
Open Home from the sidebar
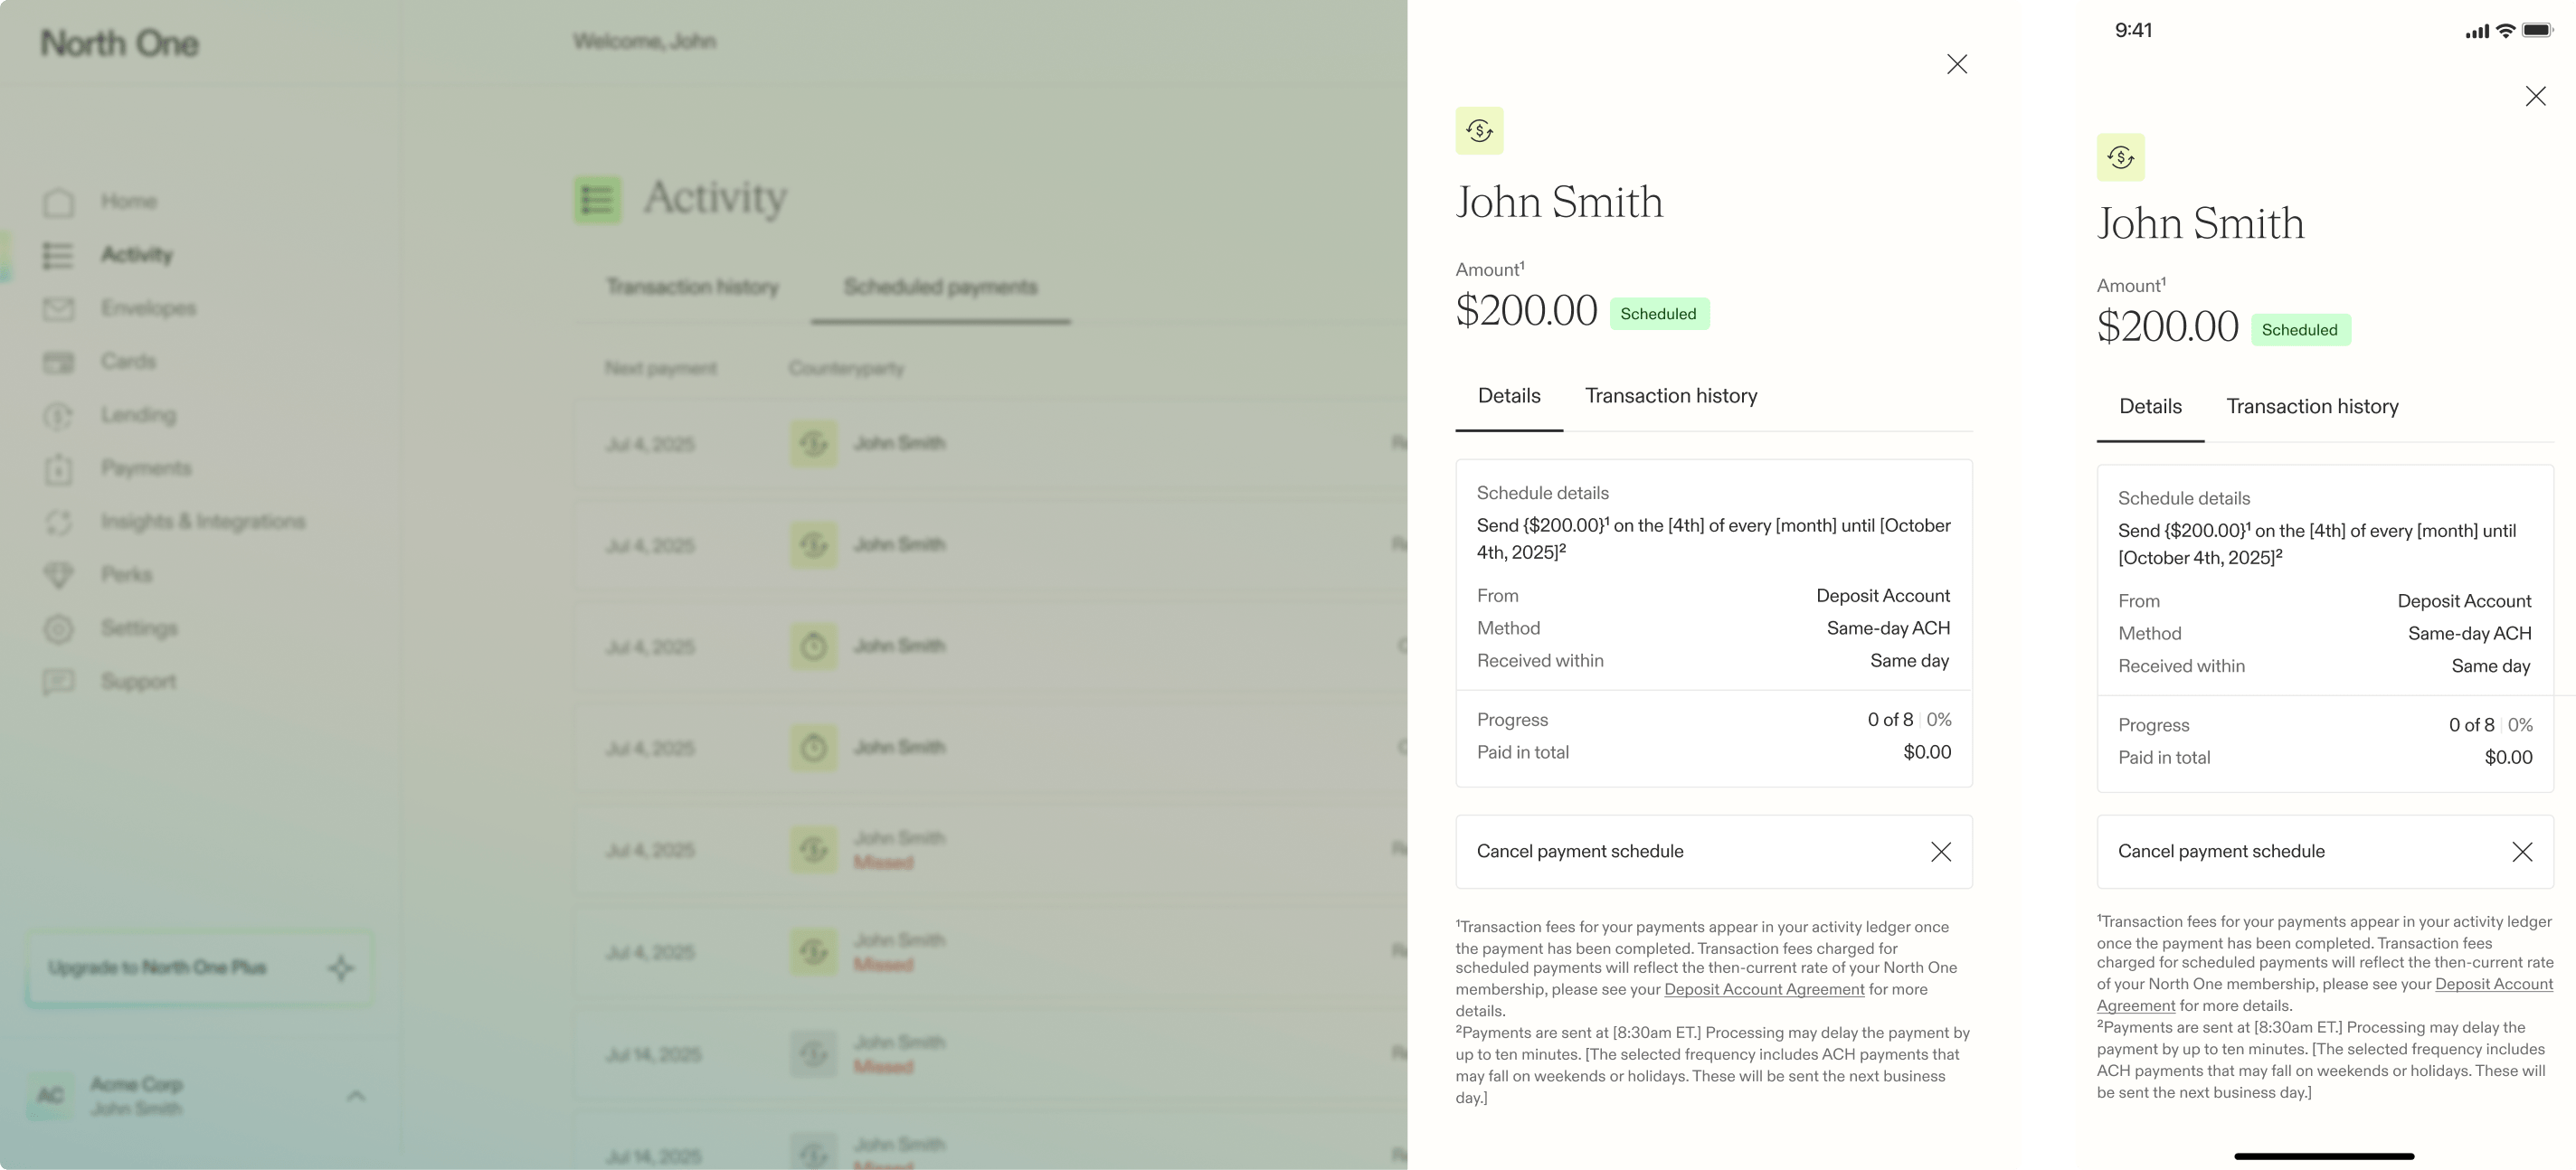coord(128,202)
